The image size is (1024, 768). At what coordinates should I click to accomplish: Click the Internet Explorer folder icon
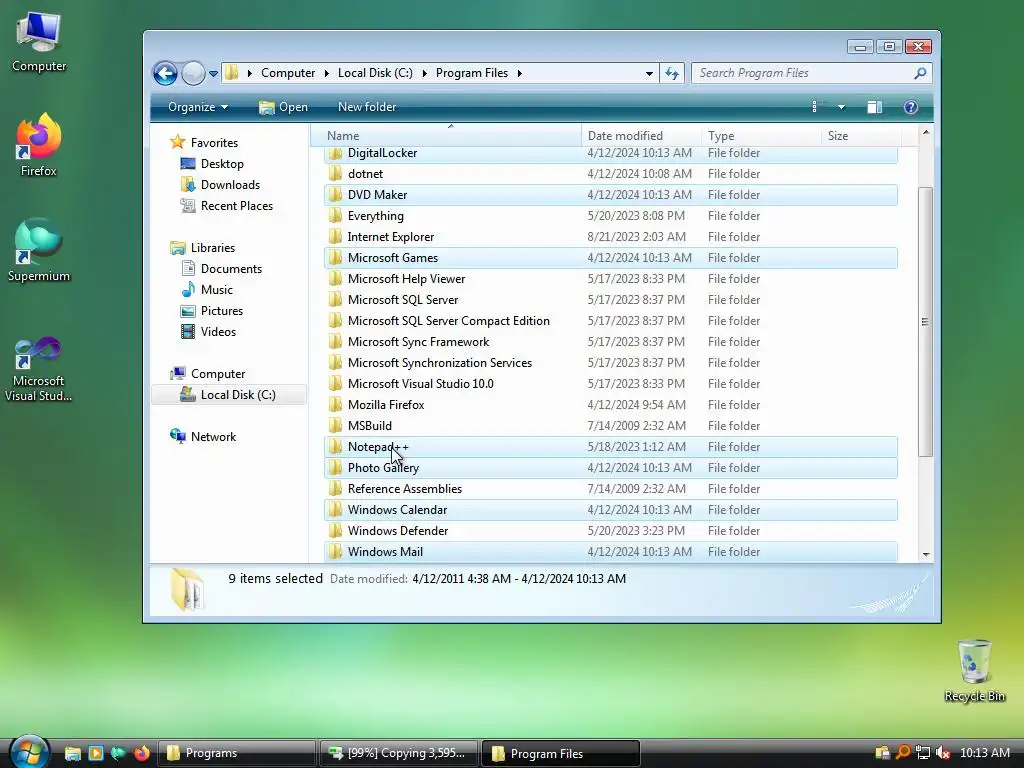point(336,236)
